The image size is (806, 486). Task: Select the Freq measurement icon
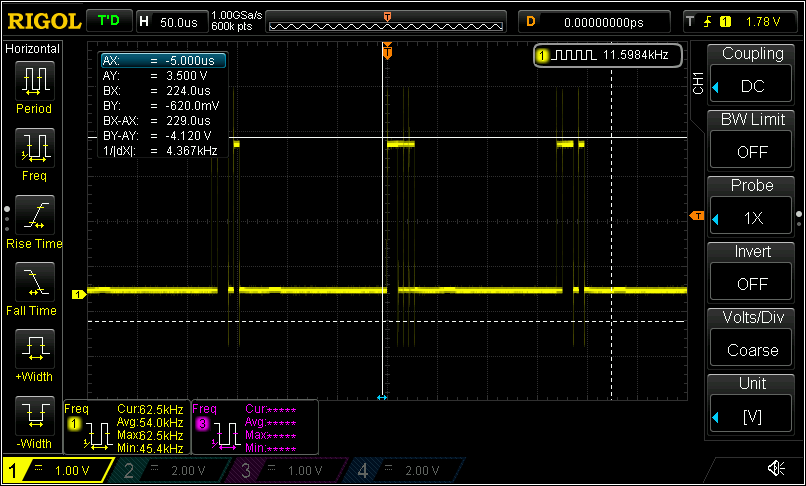pyautogui.click(x=35, y=148)
